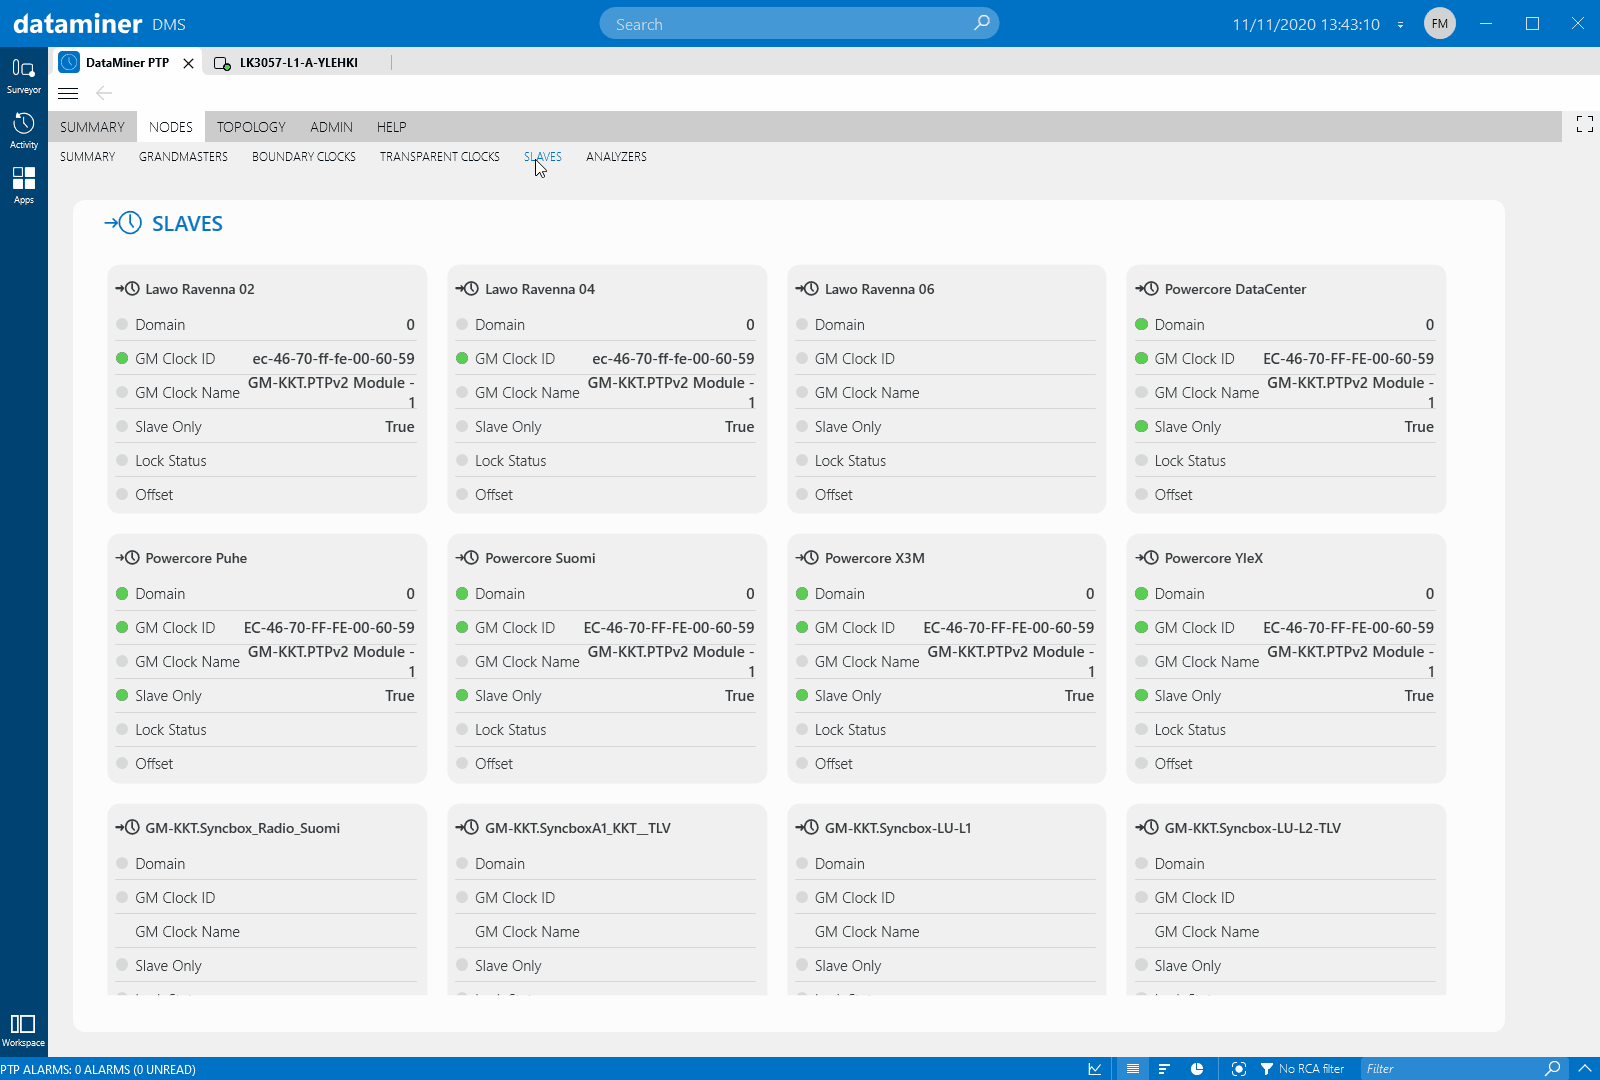
Task: Click the GM-KKT.Syncbox-LU-L1 slave clock icon
Action: point(807,827)
